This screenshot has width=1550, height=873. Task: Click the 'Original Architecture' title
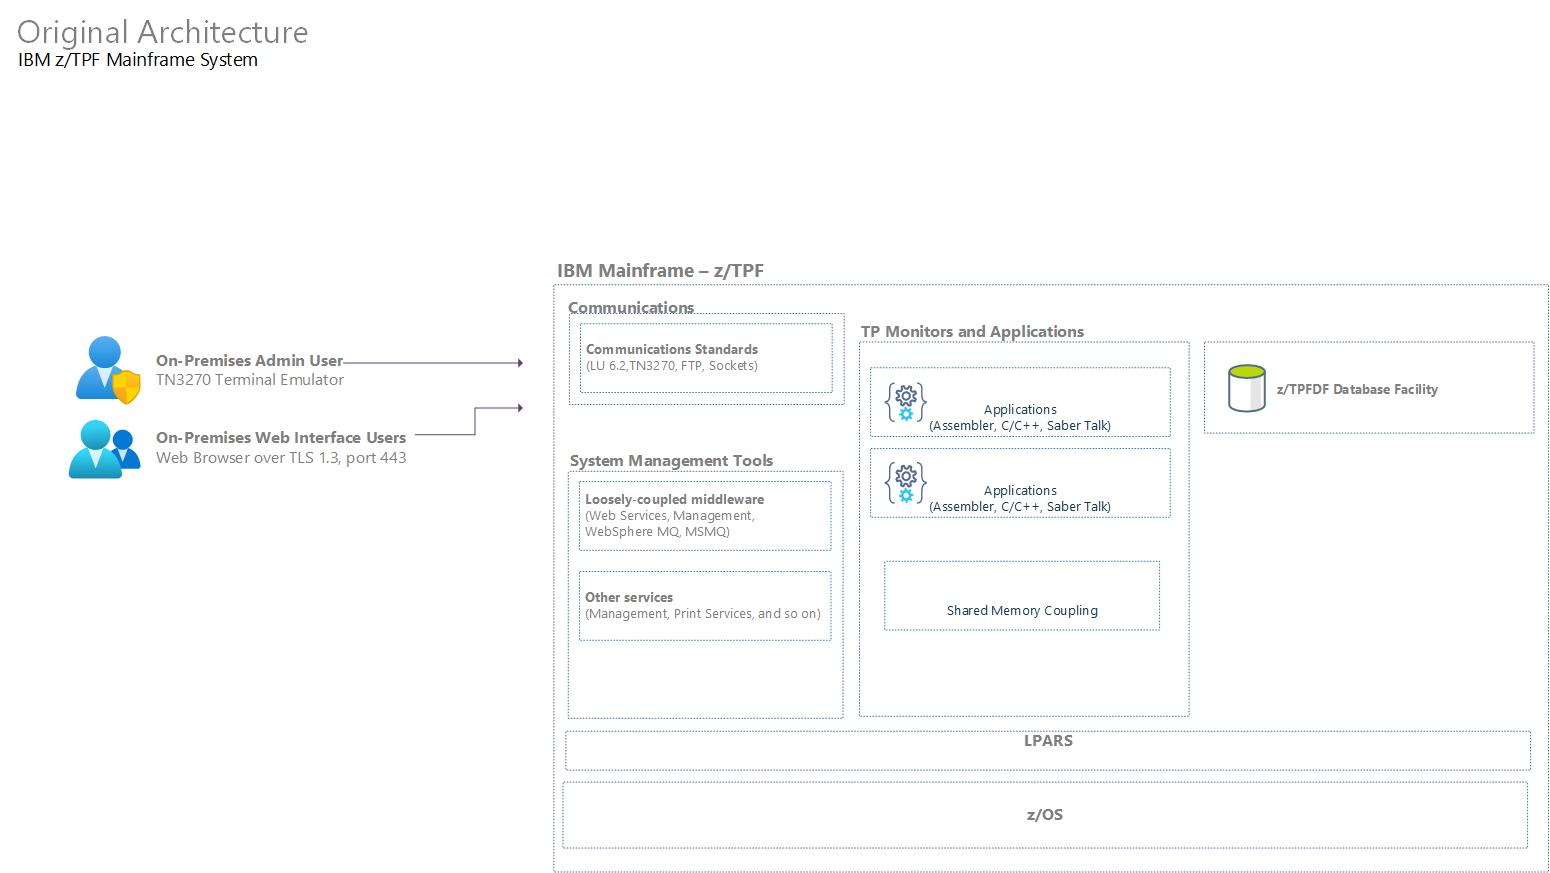pyautogui.click(x=163, y=32)
